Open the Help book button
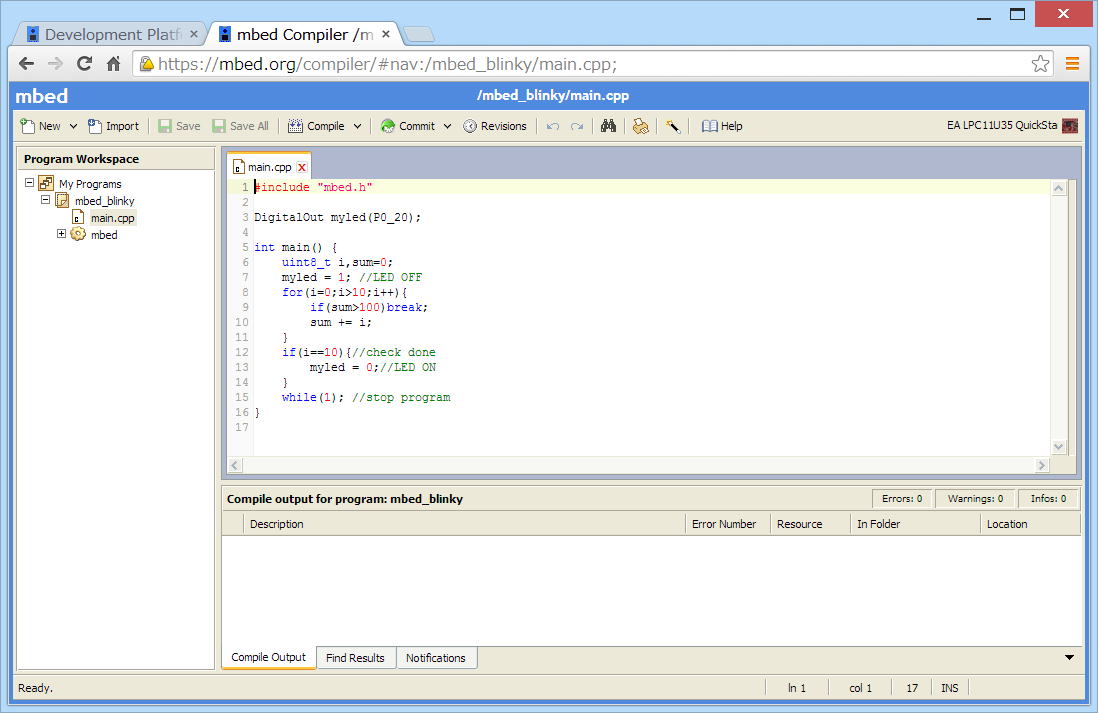Image resolution: width=1098 pixels, height=713 pixels. coord(722,126)
